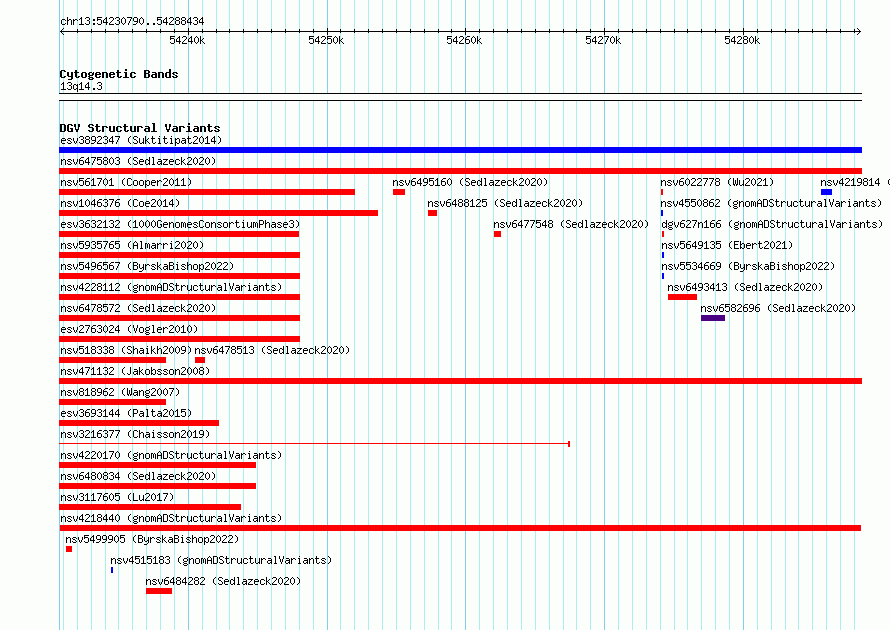The image size is (890, 630).
Task: Click the 54280k ruler mark
Action: [x=742, y=40]
